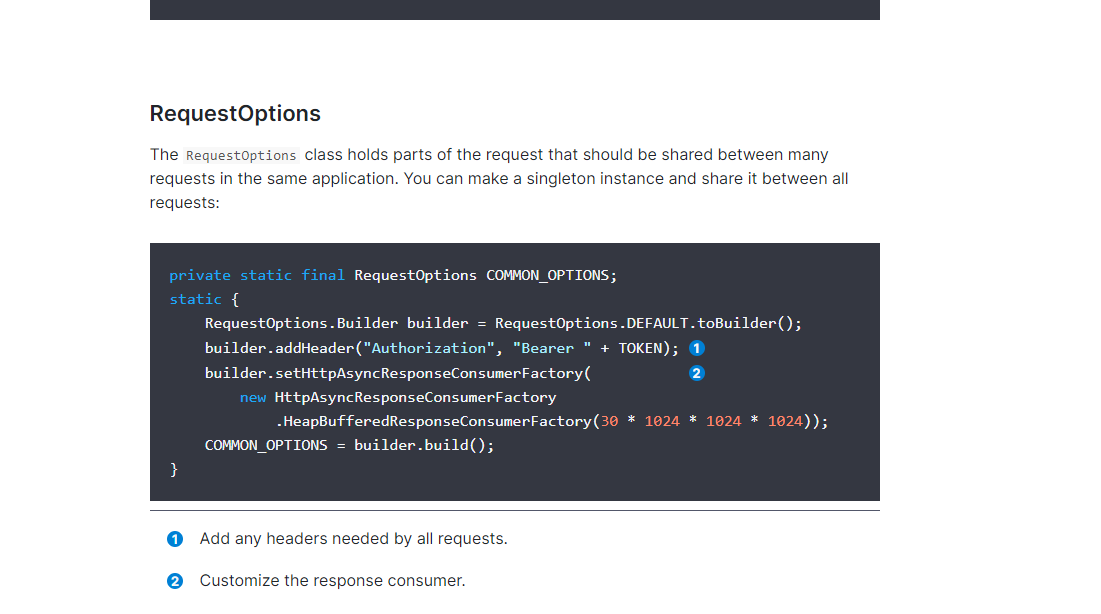Click 'COMMON_OPTIONS = builder.build();' code line
1101x614 pixels.
350,445
